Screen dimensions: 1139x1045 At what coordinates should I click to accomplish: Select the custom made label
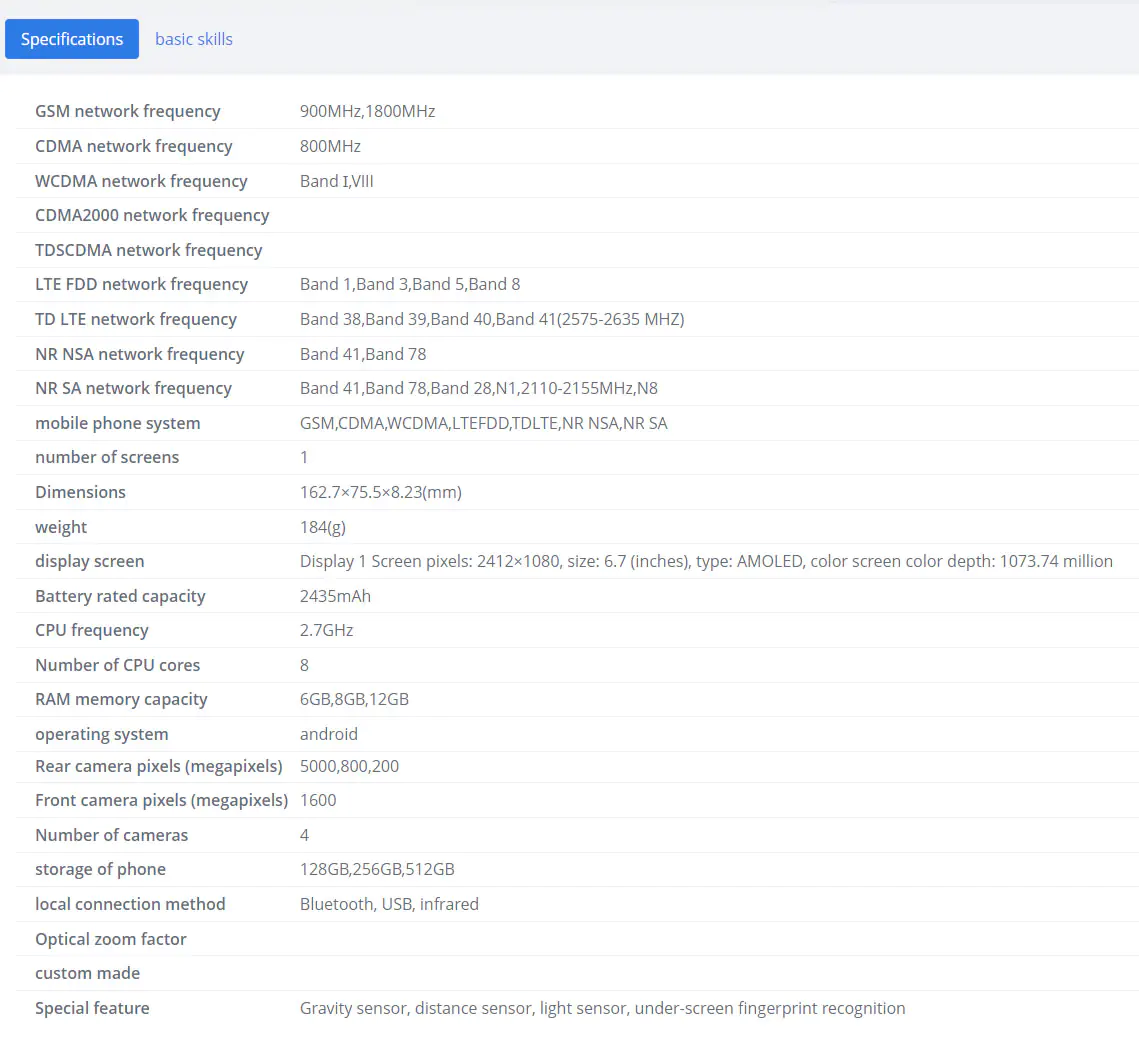[88, 972]
